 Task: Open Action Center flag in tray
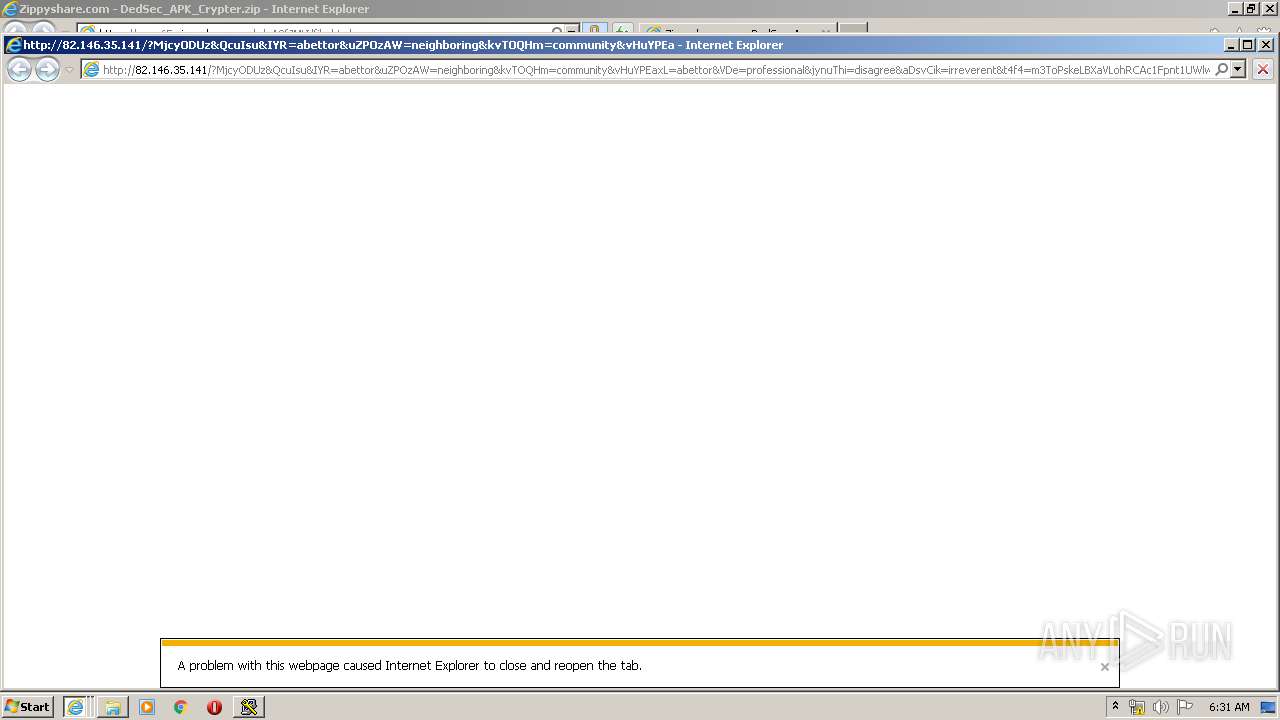(x=1185, y=707)
